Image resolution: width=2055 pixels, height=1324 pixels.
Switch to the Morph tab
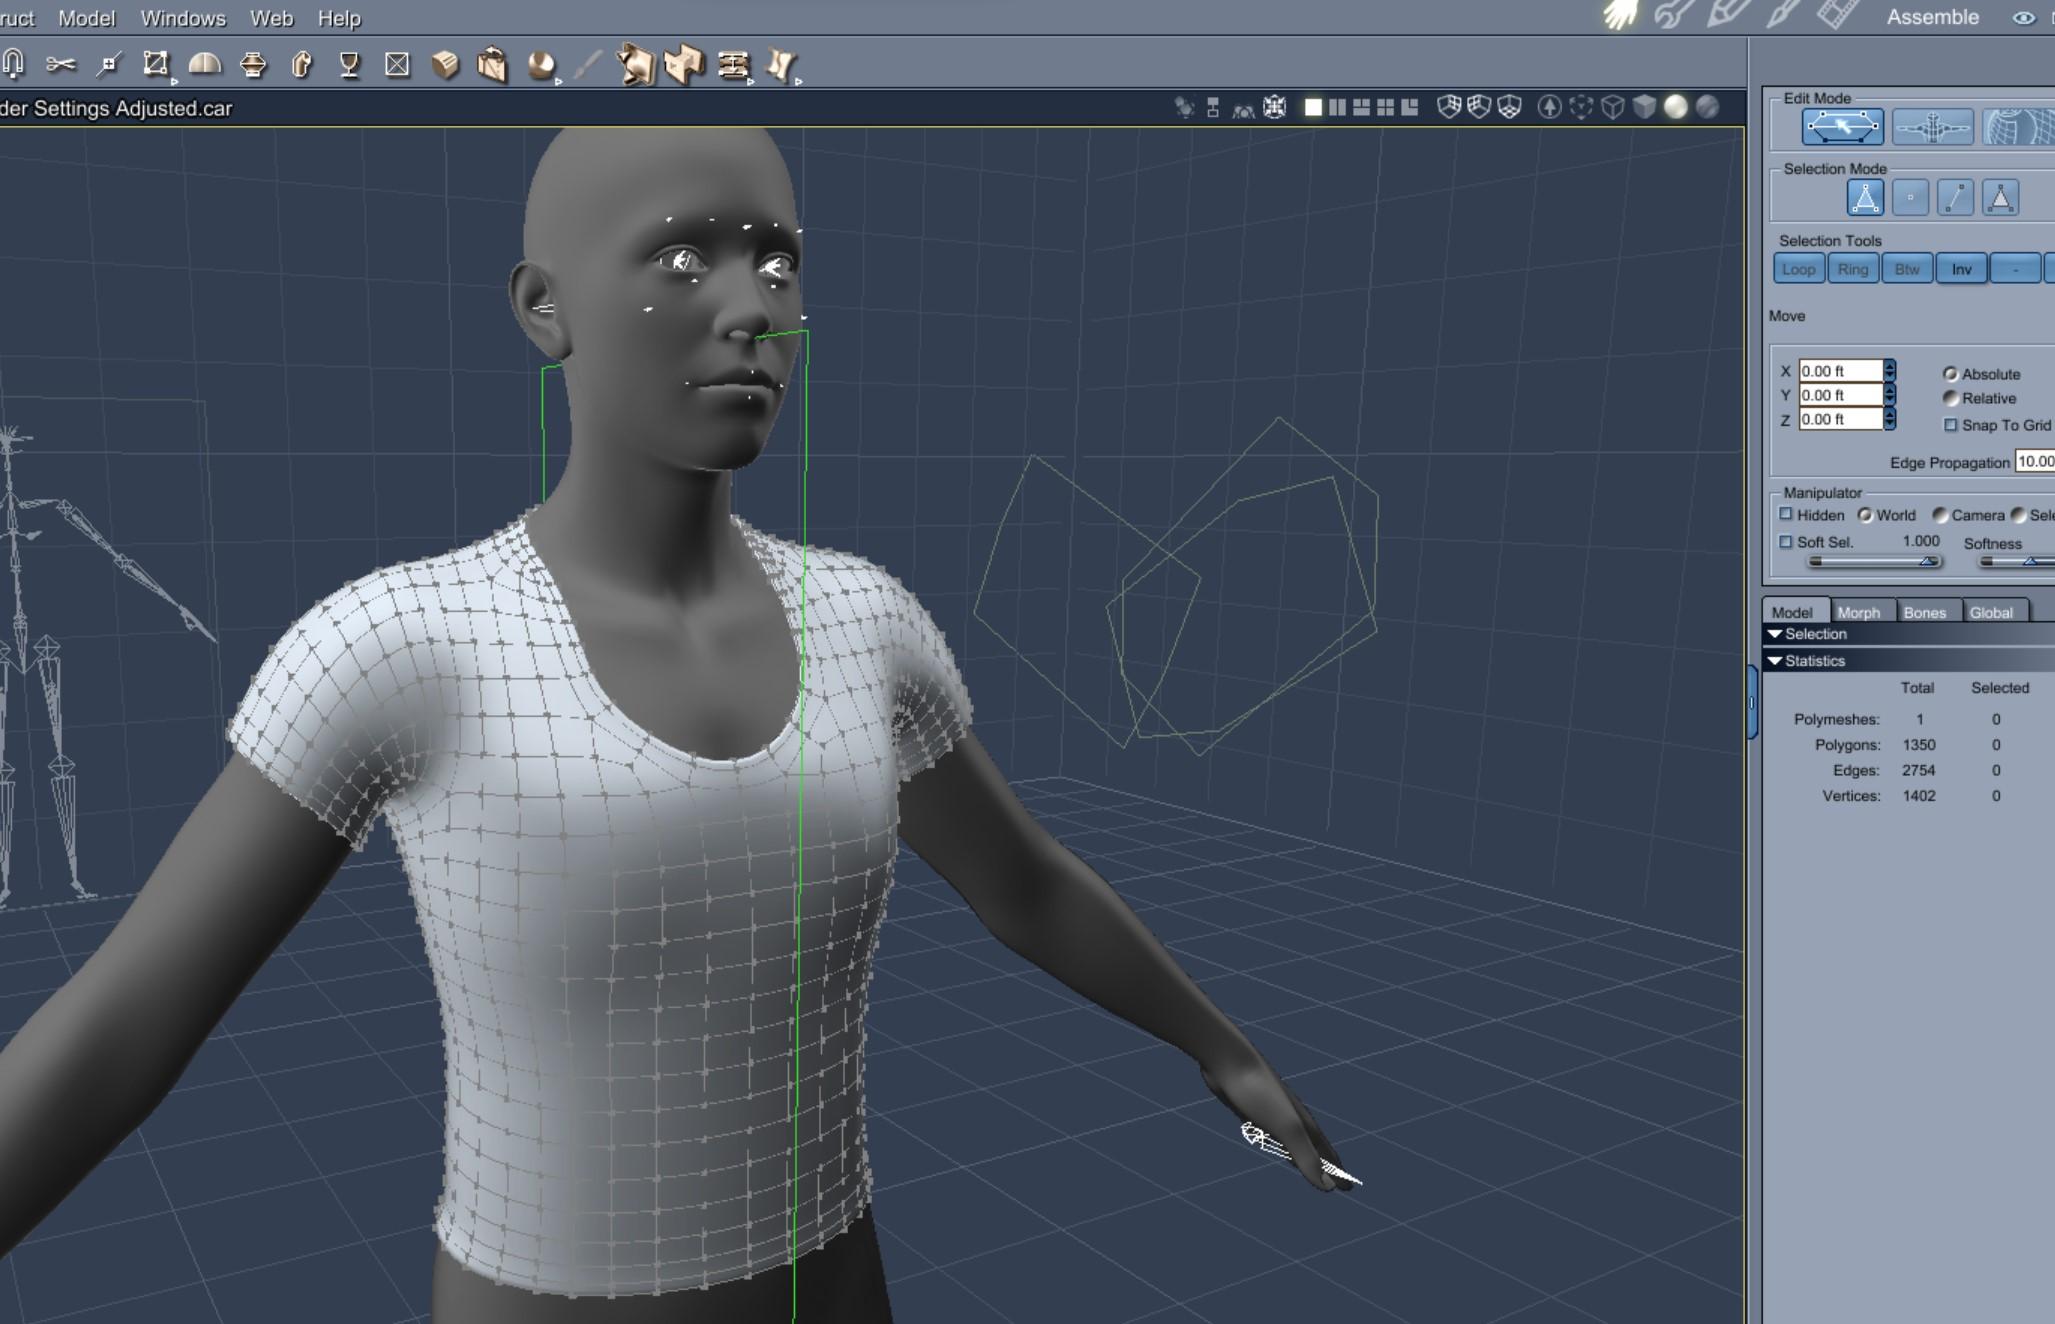pyautogui.click(x=1858, y=612)
